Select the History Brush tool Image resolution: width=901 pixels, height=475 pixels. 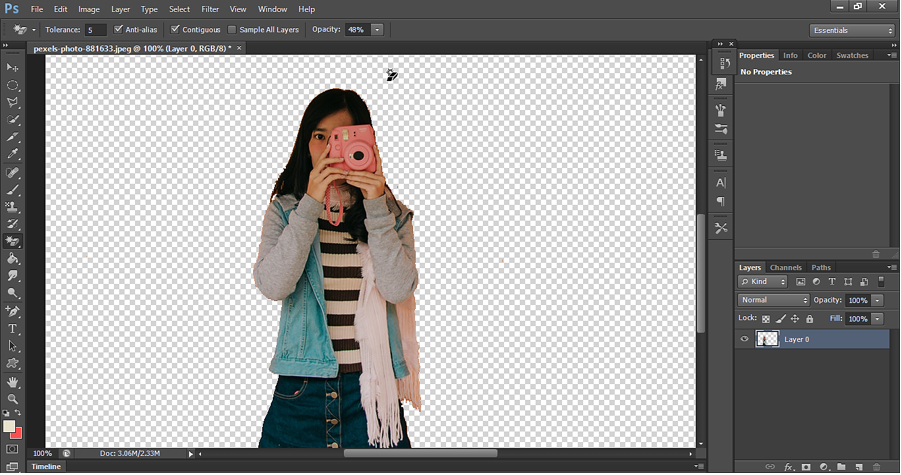(12, 224)
